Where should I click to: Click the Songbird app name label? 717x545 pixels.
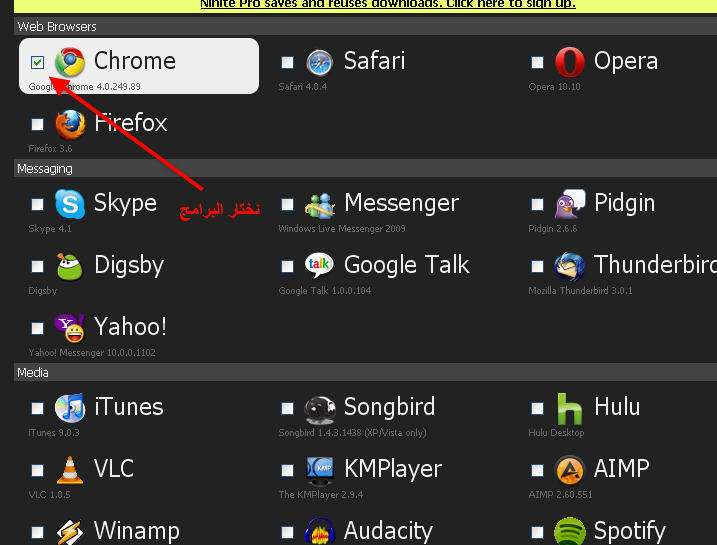pyautogui.click(x=389, y=406)
